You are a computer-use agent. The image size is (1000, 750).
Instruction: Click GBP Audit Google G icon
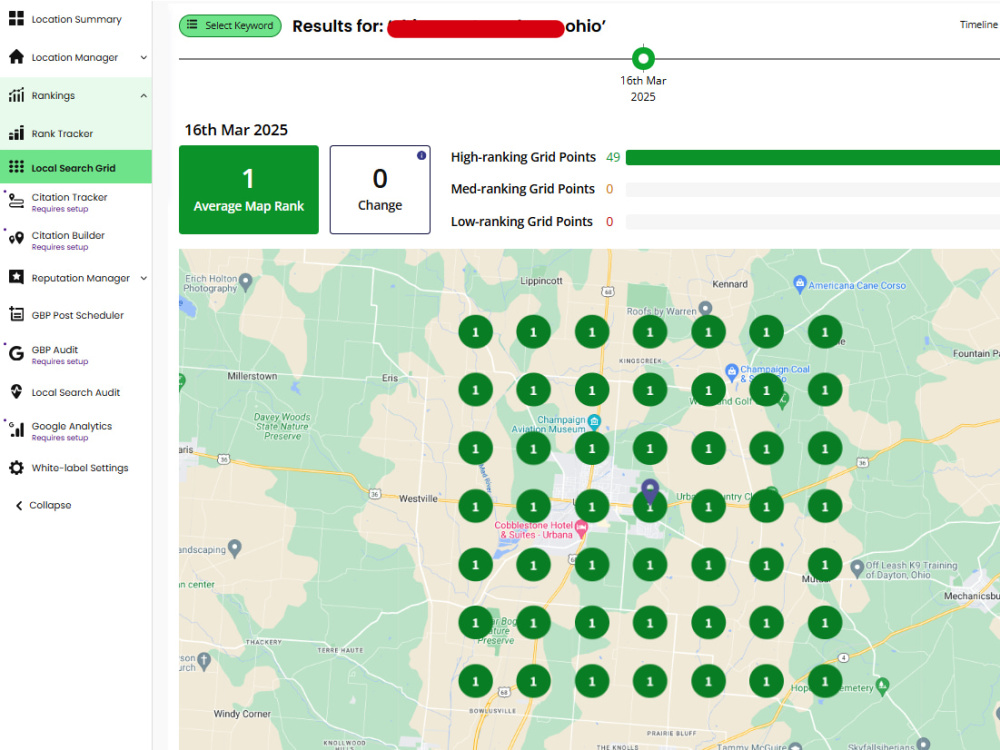[16, 353]
